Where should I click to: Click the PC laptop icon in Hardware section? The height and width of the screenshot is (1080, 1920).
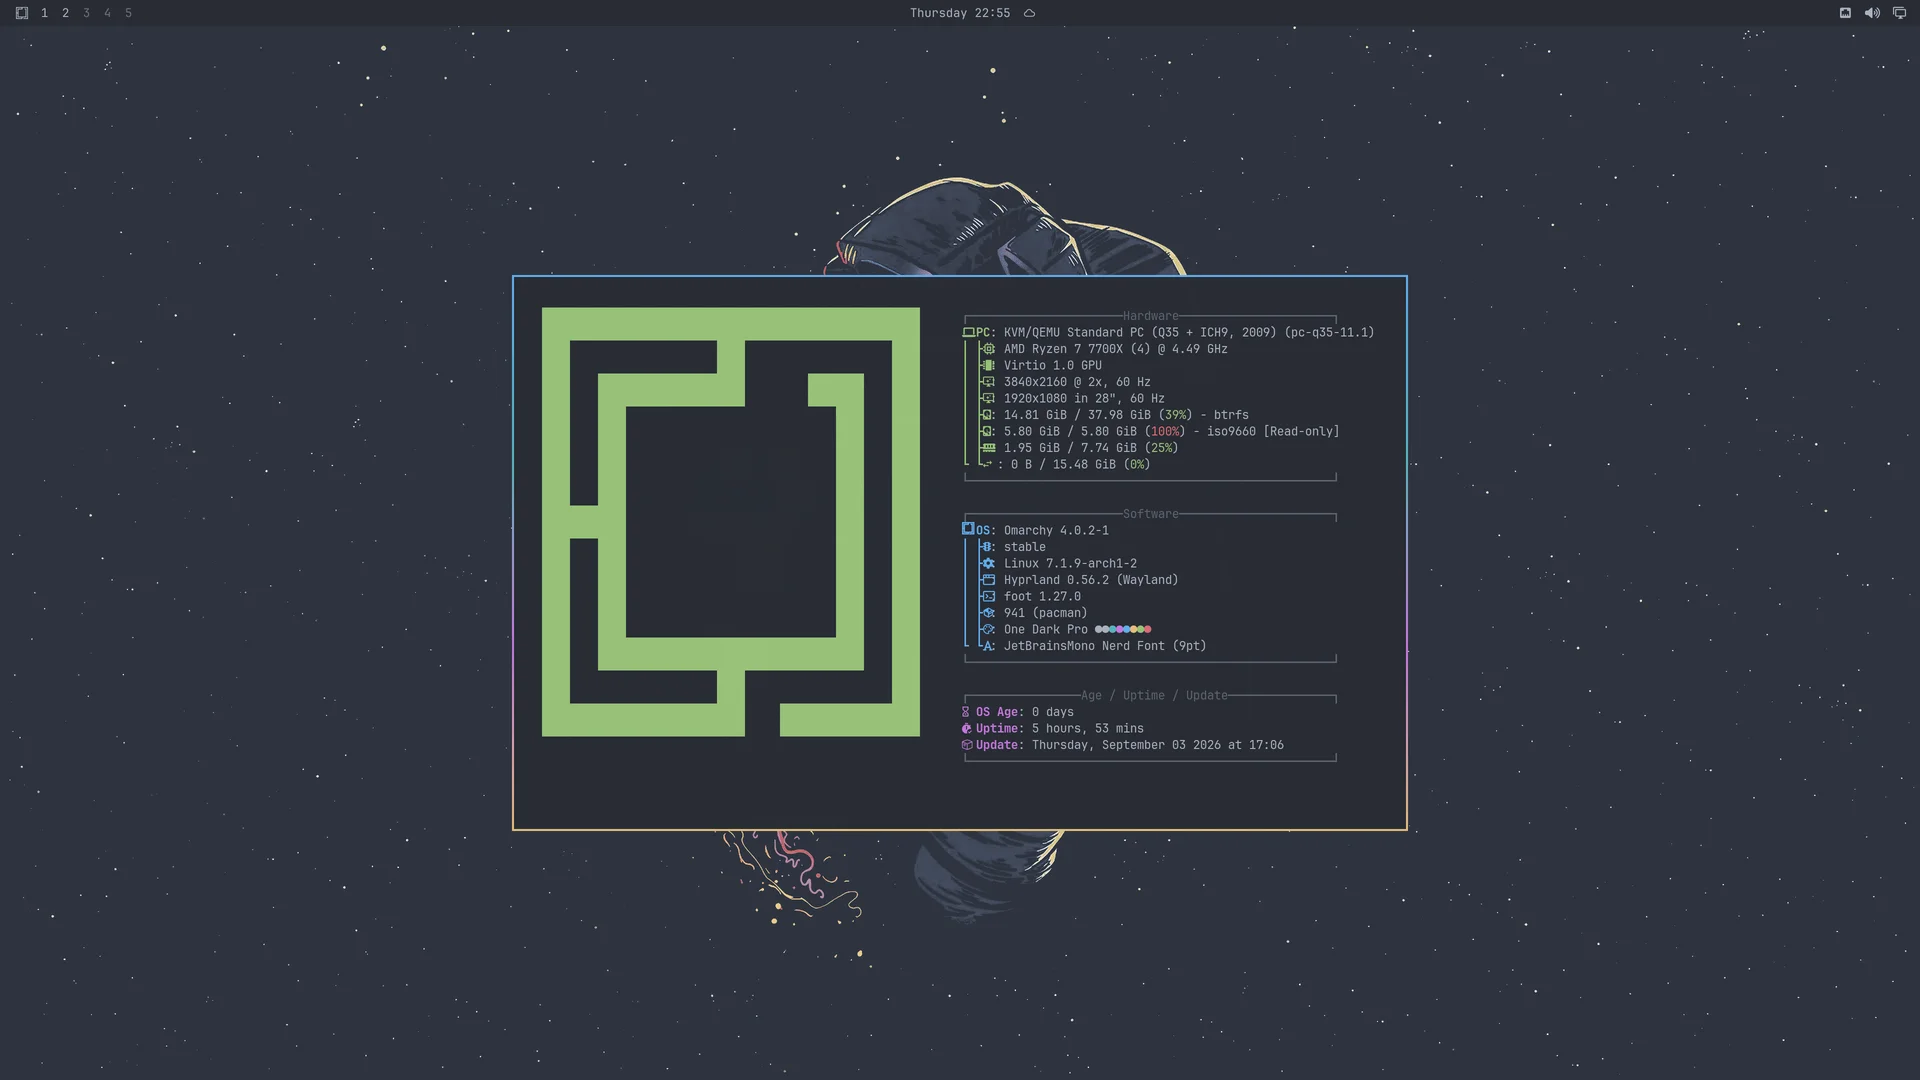968,332
